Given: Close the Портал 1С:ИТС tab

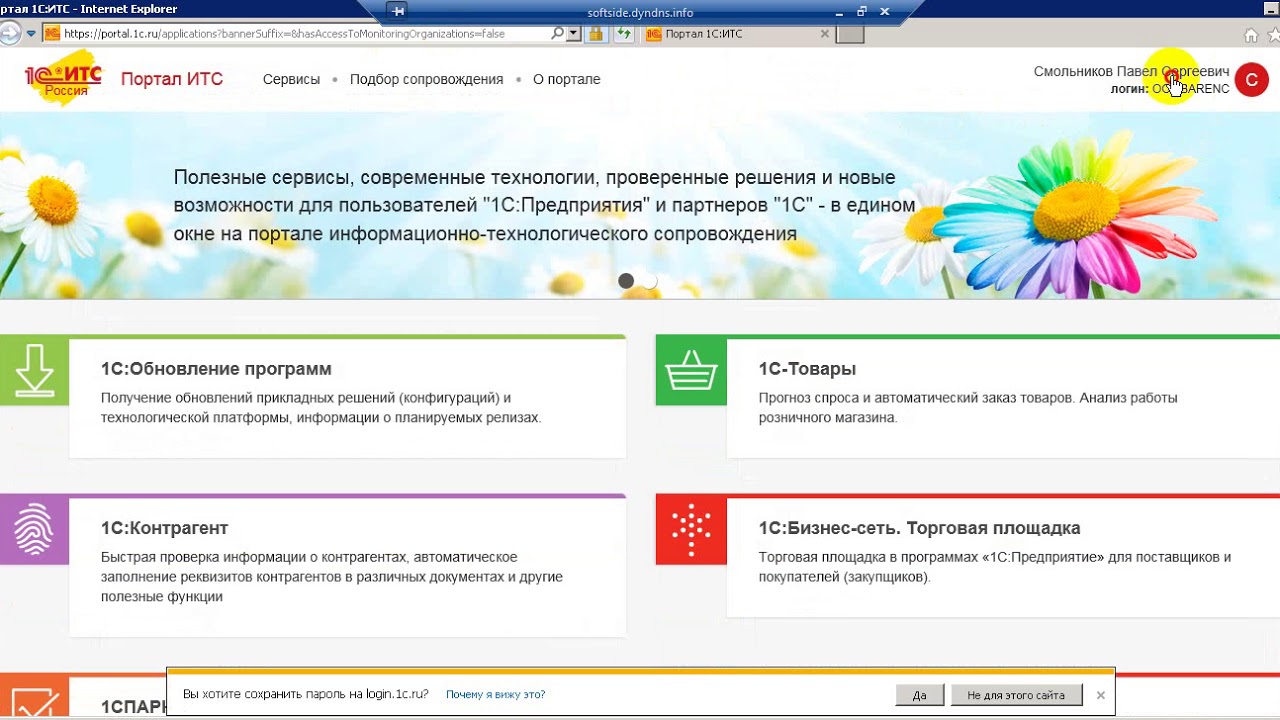Looking at the screenshot, I should tap(824, 34).
